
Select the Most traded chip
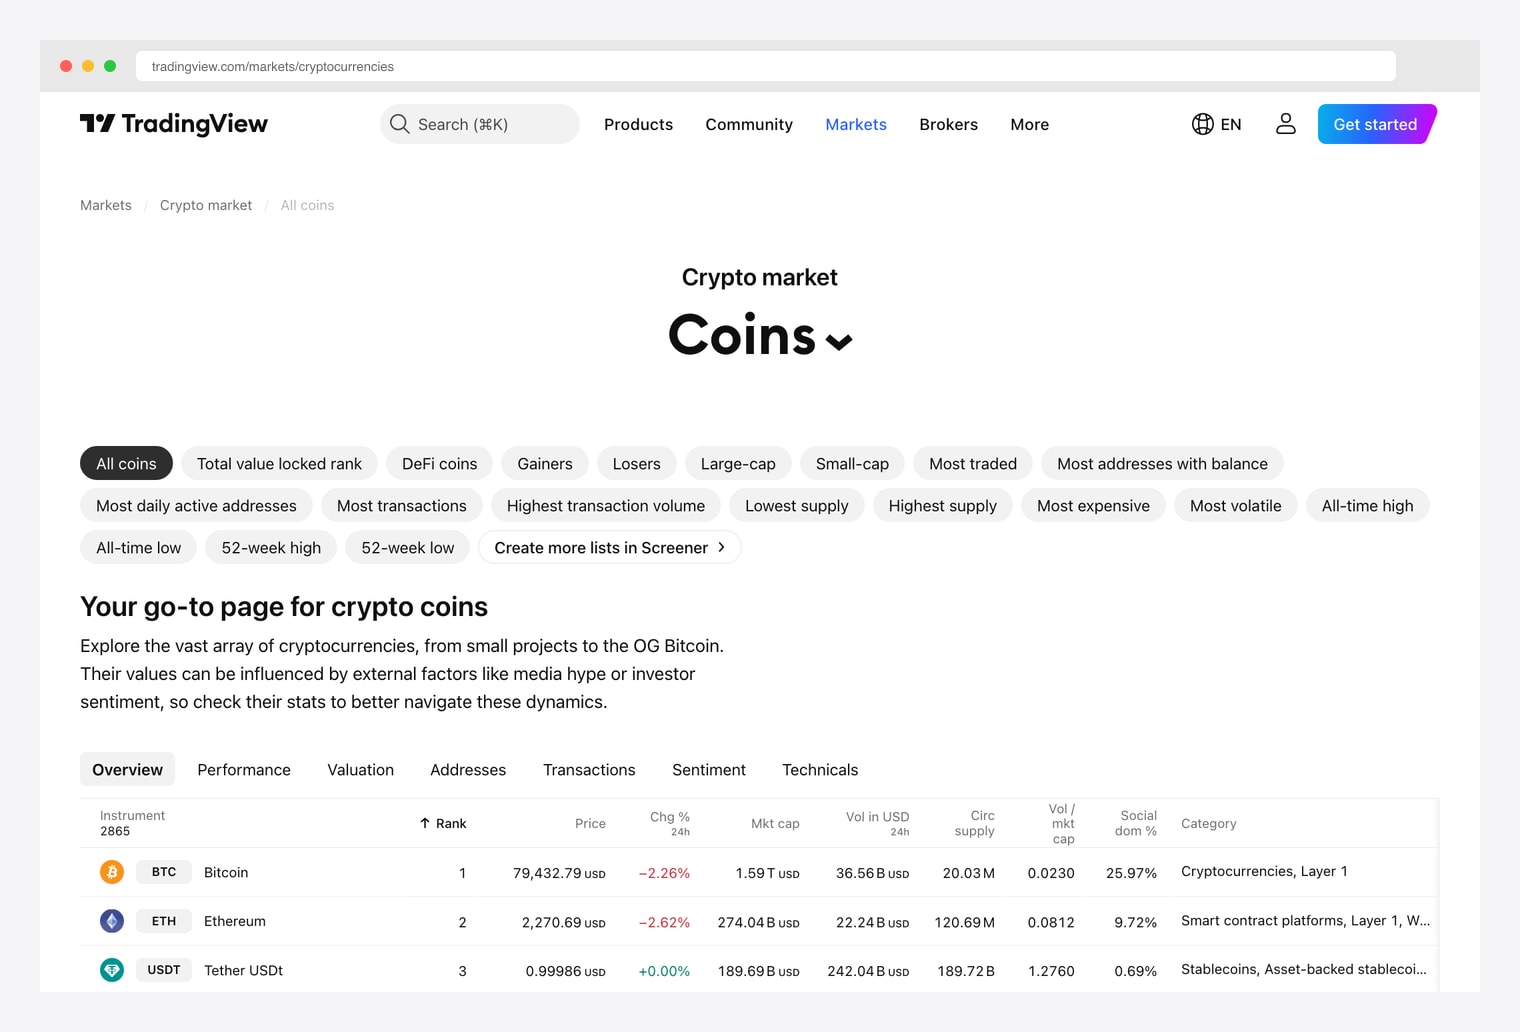point(973,464)
